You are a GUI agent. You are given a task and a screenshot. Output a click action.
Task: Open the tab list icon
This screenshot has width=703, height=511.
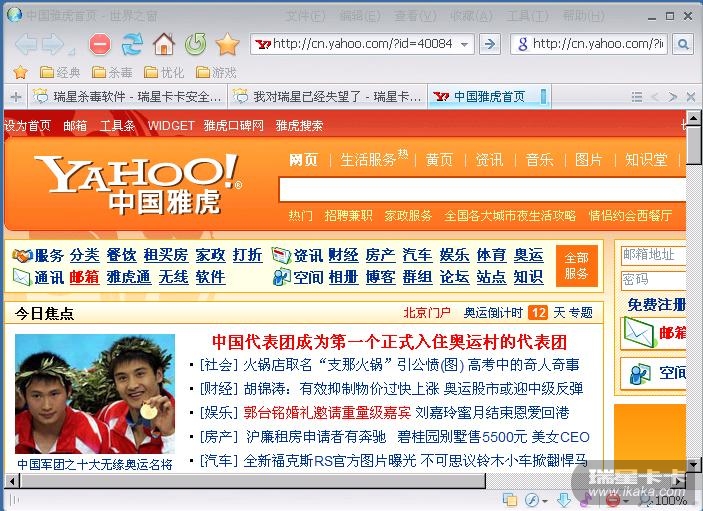tap(637, 97)
